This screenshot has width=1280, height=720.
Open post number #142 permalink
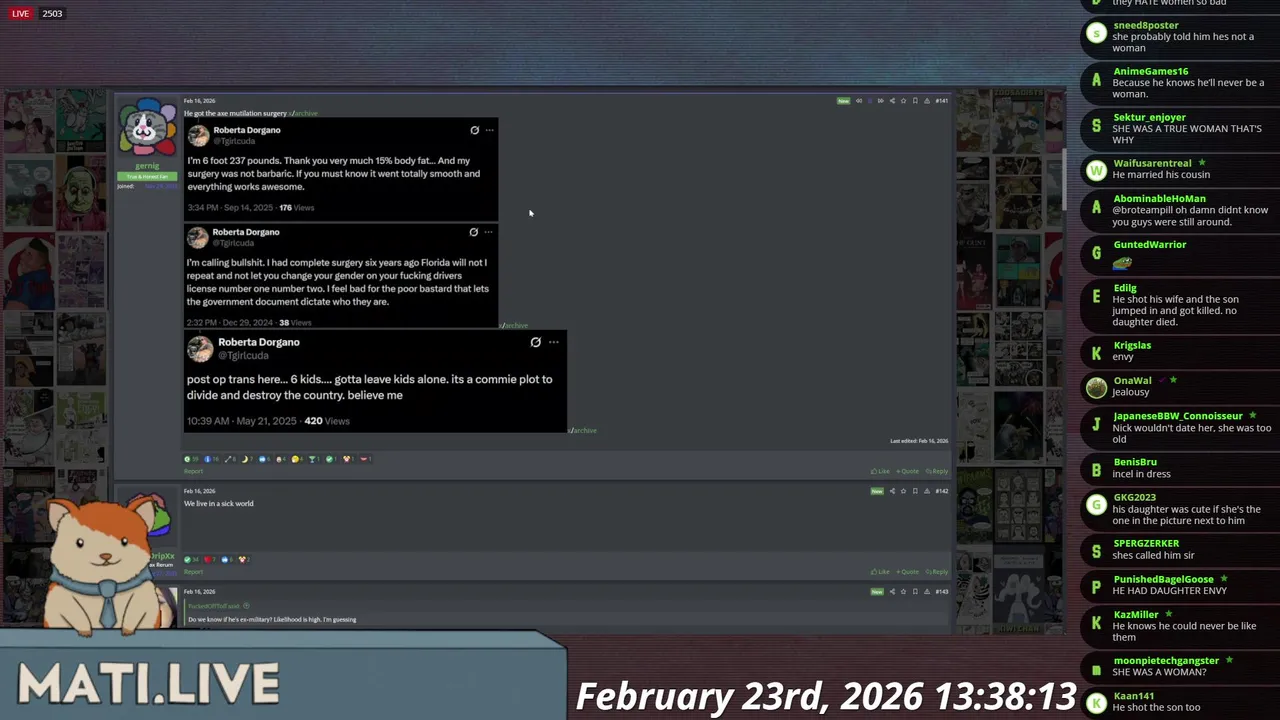[x=942, y=491]
